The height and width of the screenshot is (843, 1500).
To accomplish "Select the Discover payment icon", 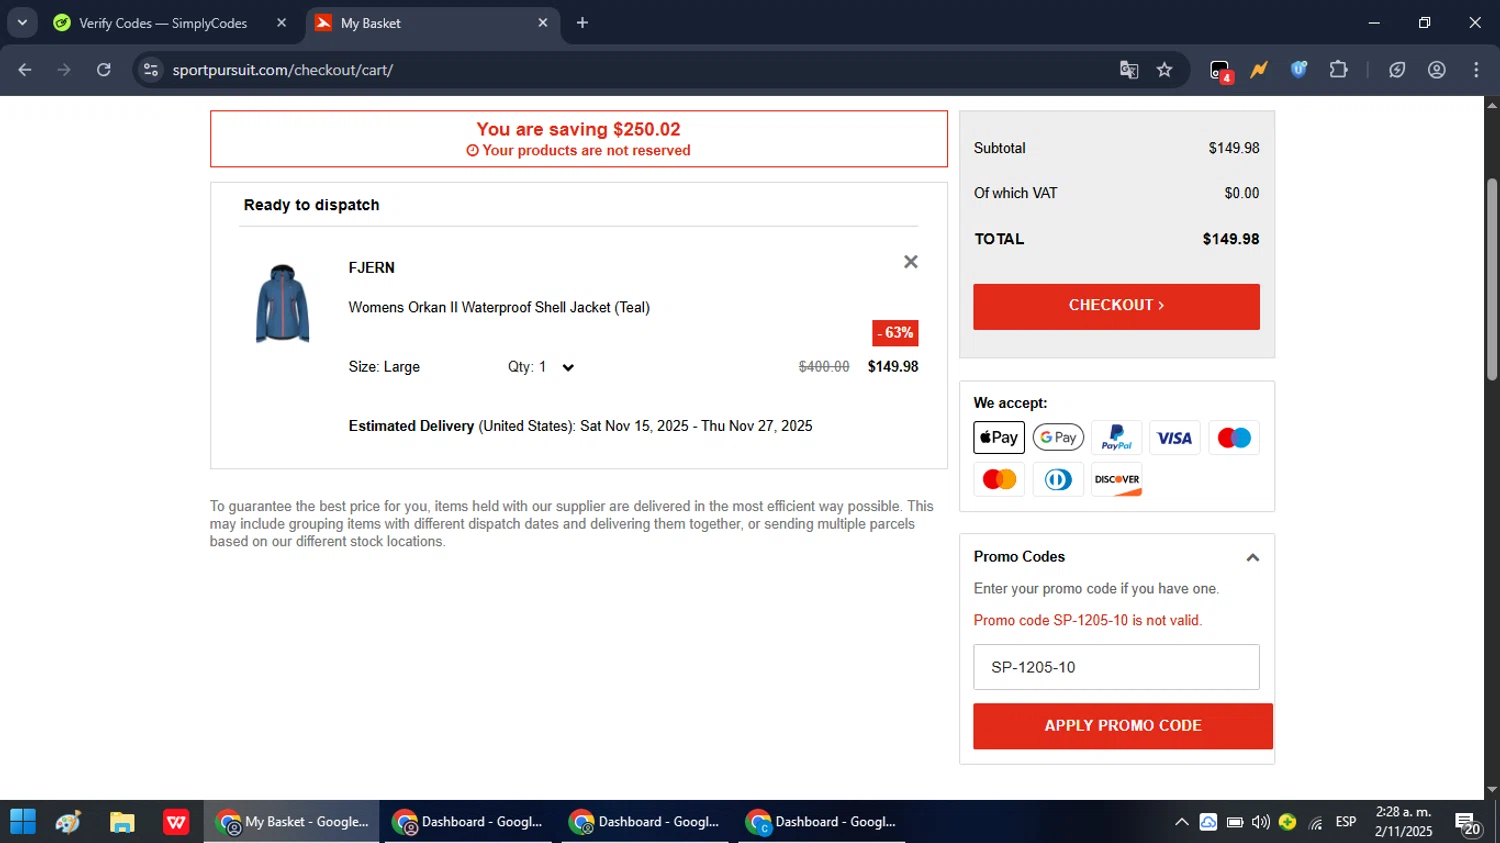I will tap(1116, 480).
